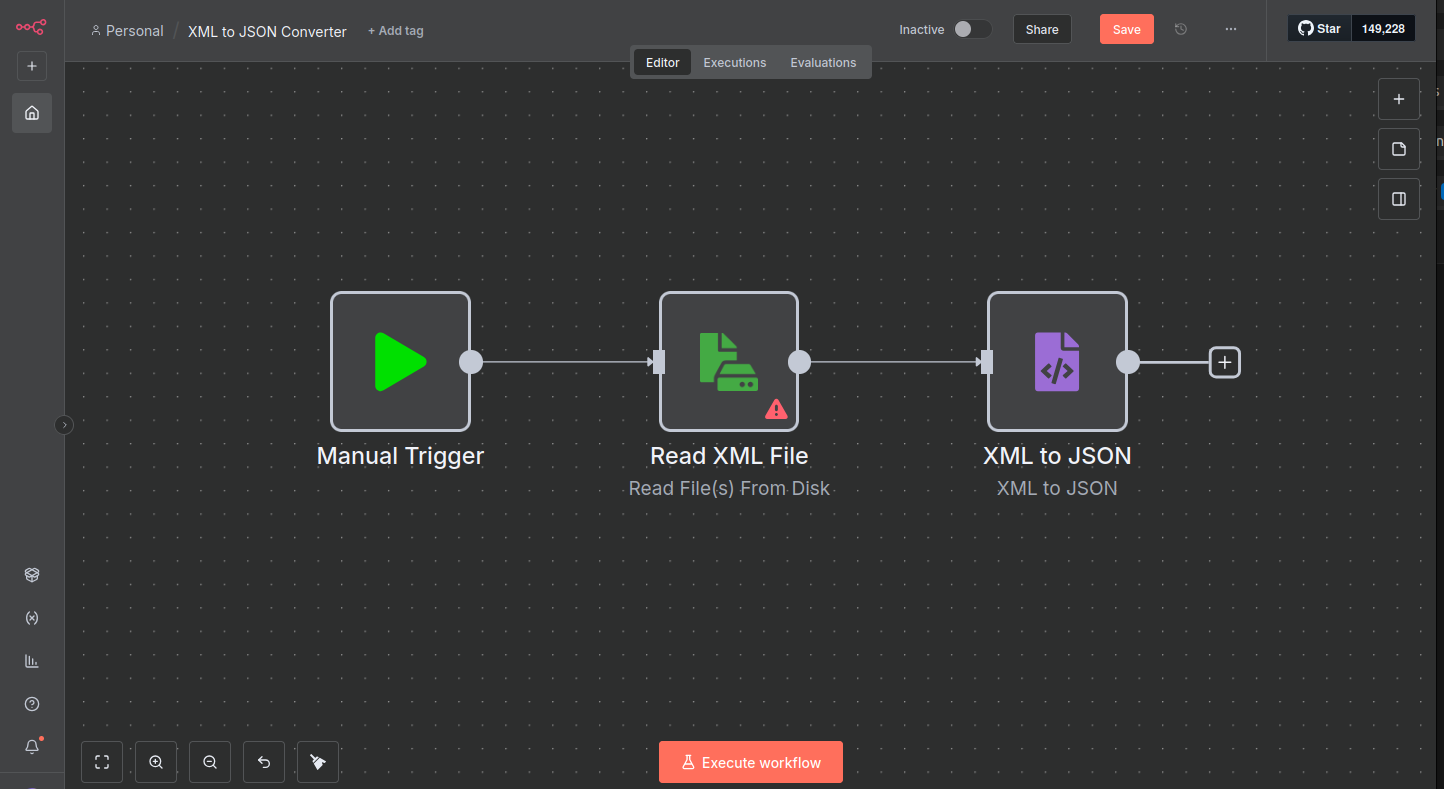Open the Variables icon in sidebar
Image resolution: width=1444 pixels, height=789 pixels.
click(32, 618)
